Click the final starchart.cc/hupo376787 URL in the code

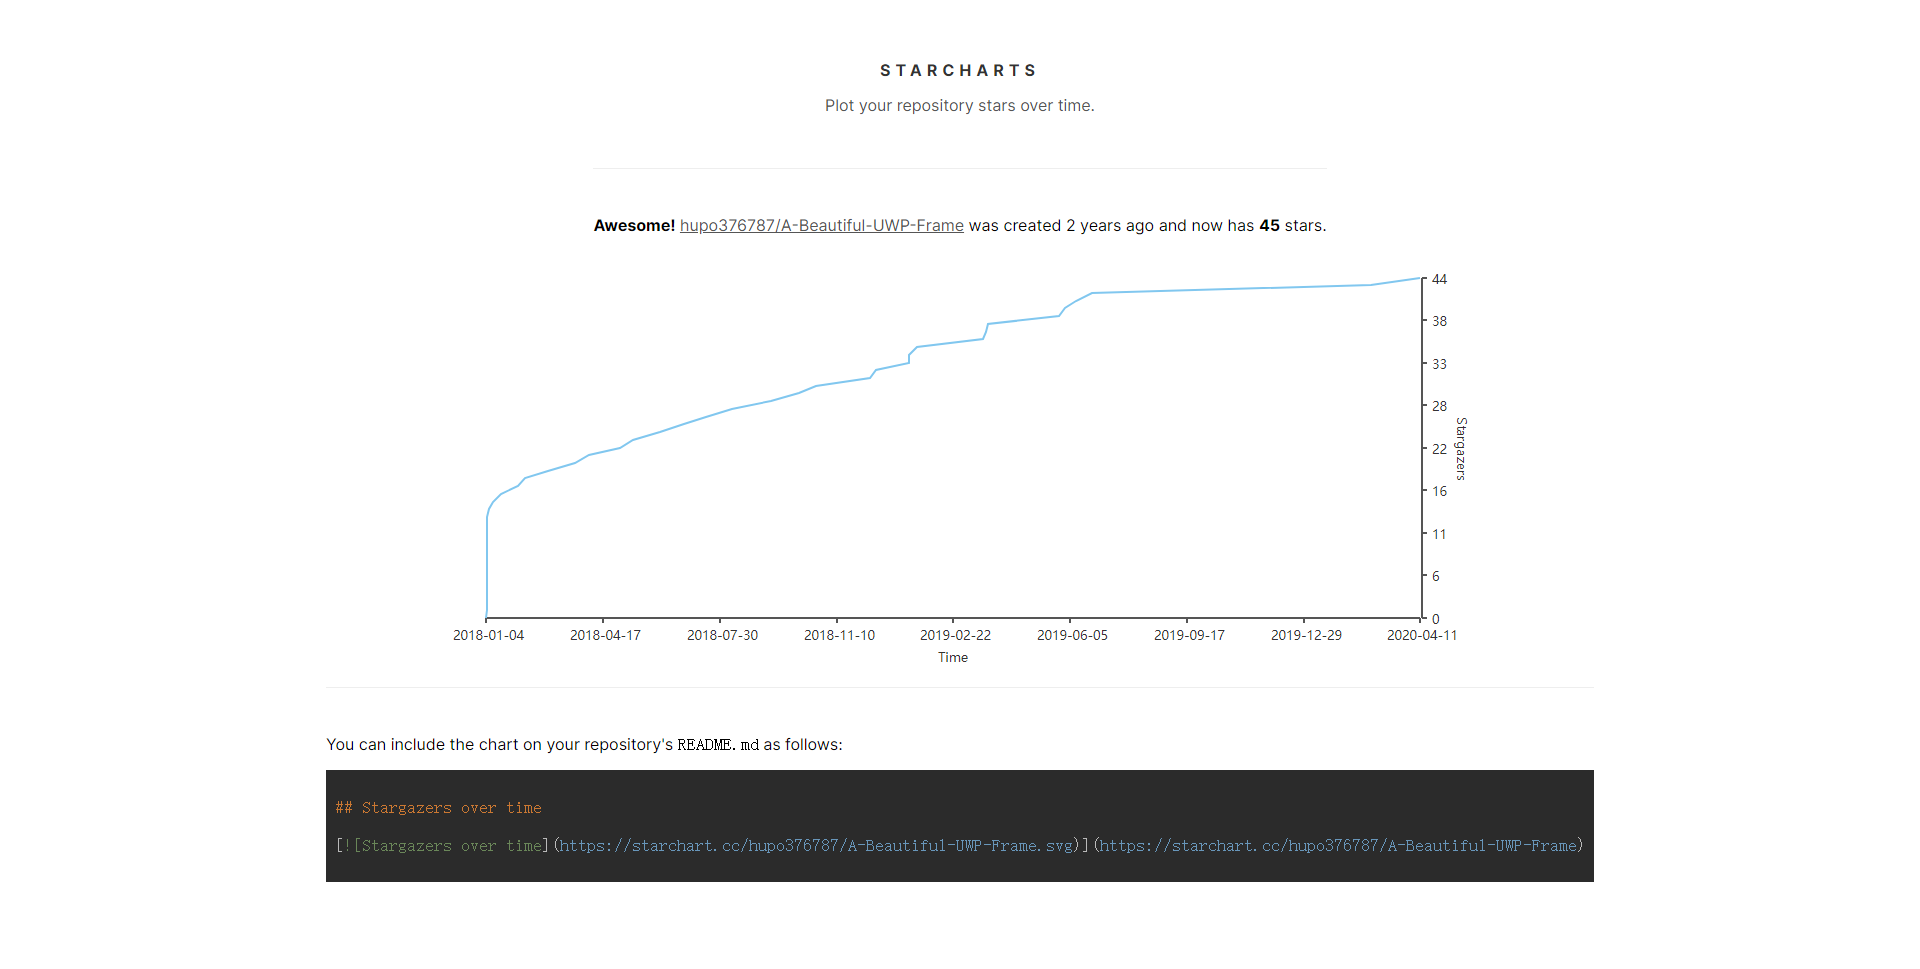(x=1338, y=846)
